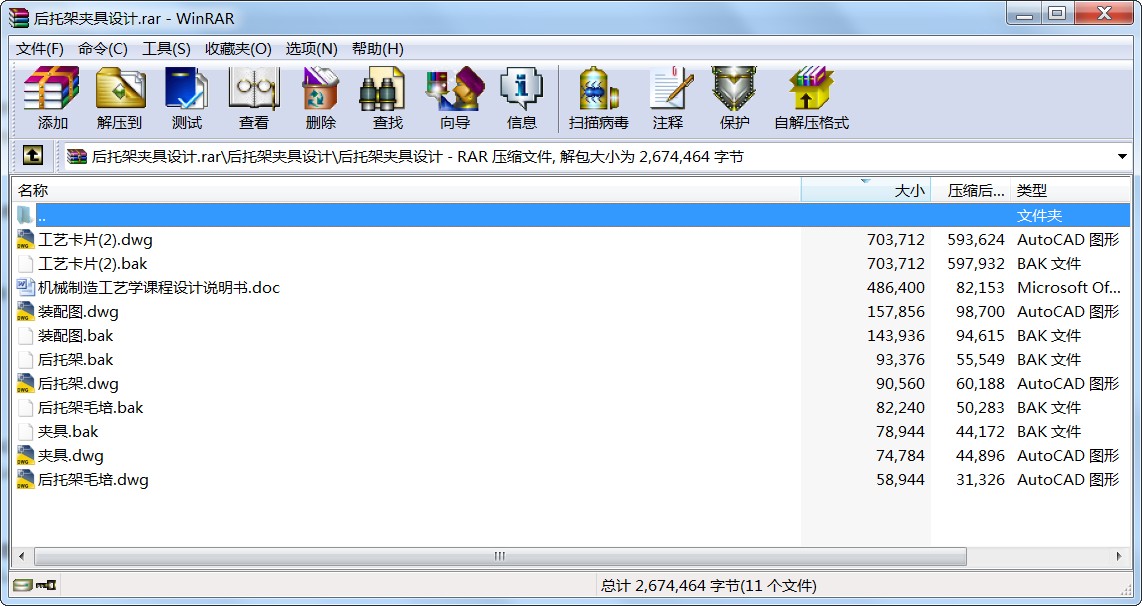
Task: Expand the archive path dropdown arrow
Action: 1122,157
